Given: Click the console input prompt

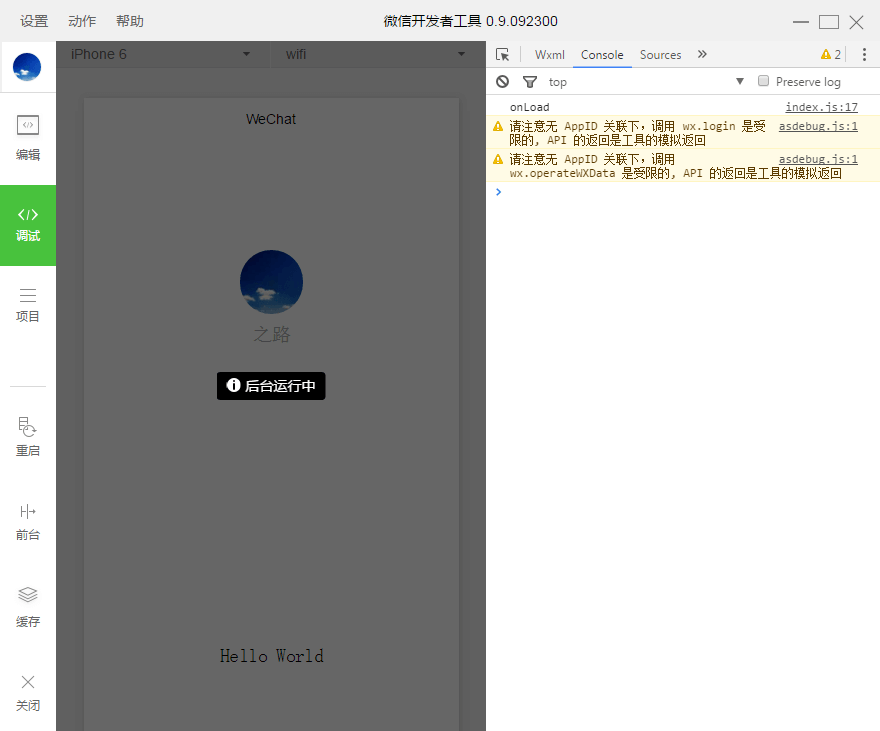Looking at the screenshot, I should (683, 192).
